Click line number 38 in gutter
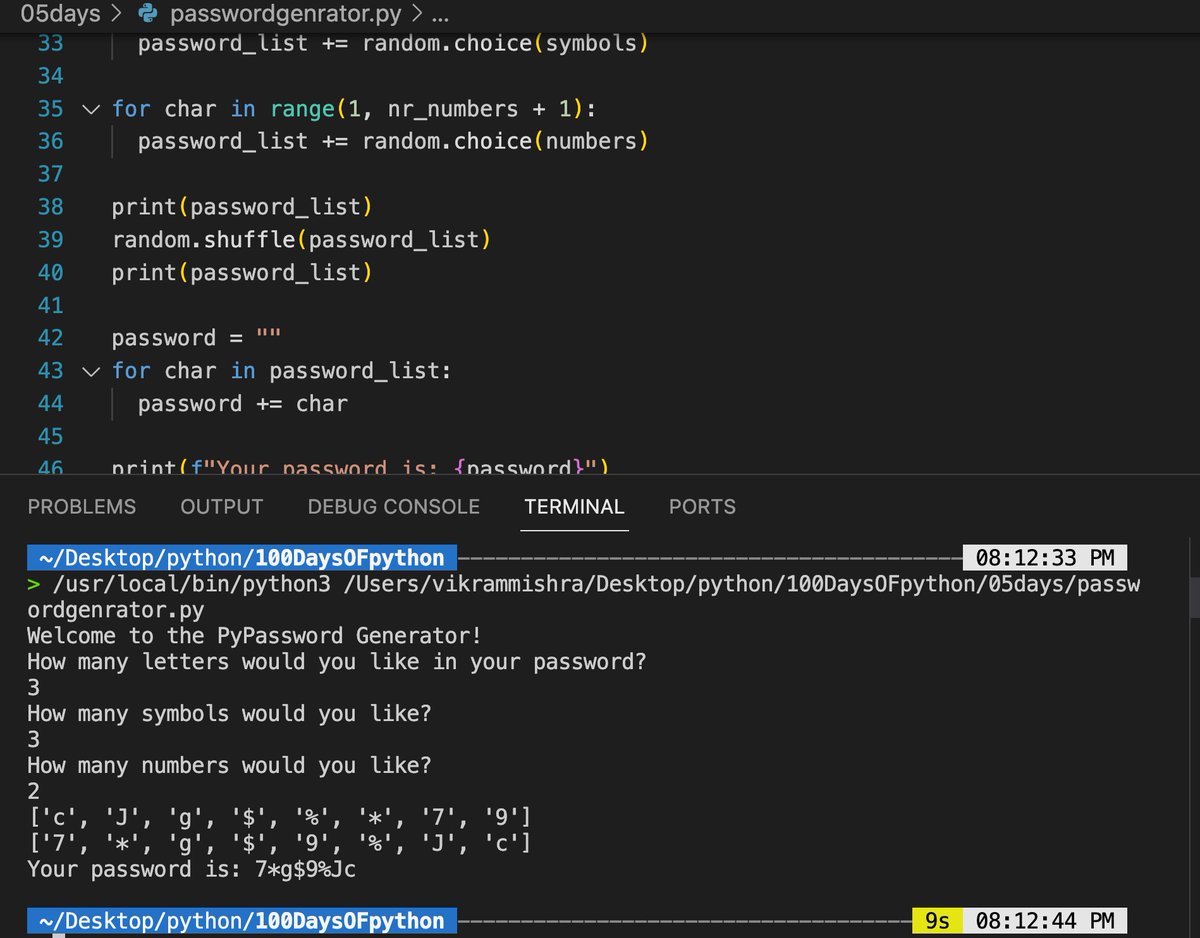Image resolution: width=1200 pixels, height=938 pixels. click(50, 206)
